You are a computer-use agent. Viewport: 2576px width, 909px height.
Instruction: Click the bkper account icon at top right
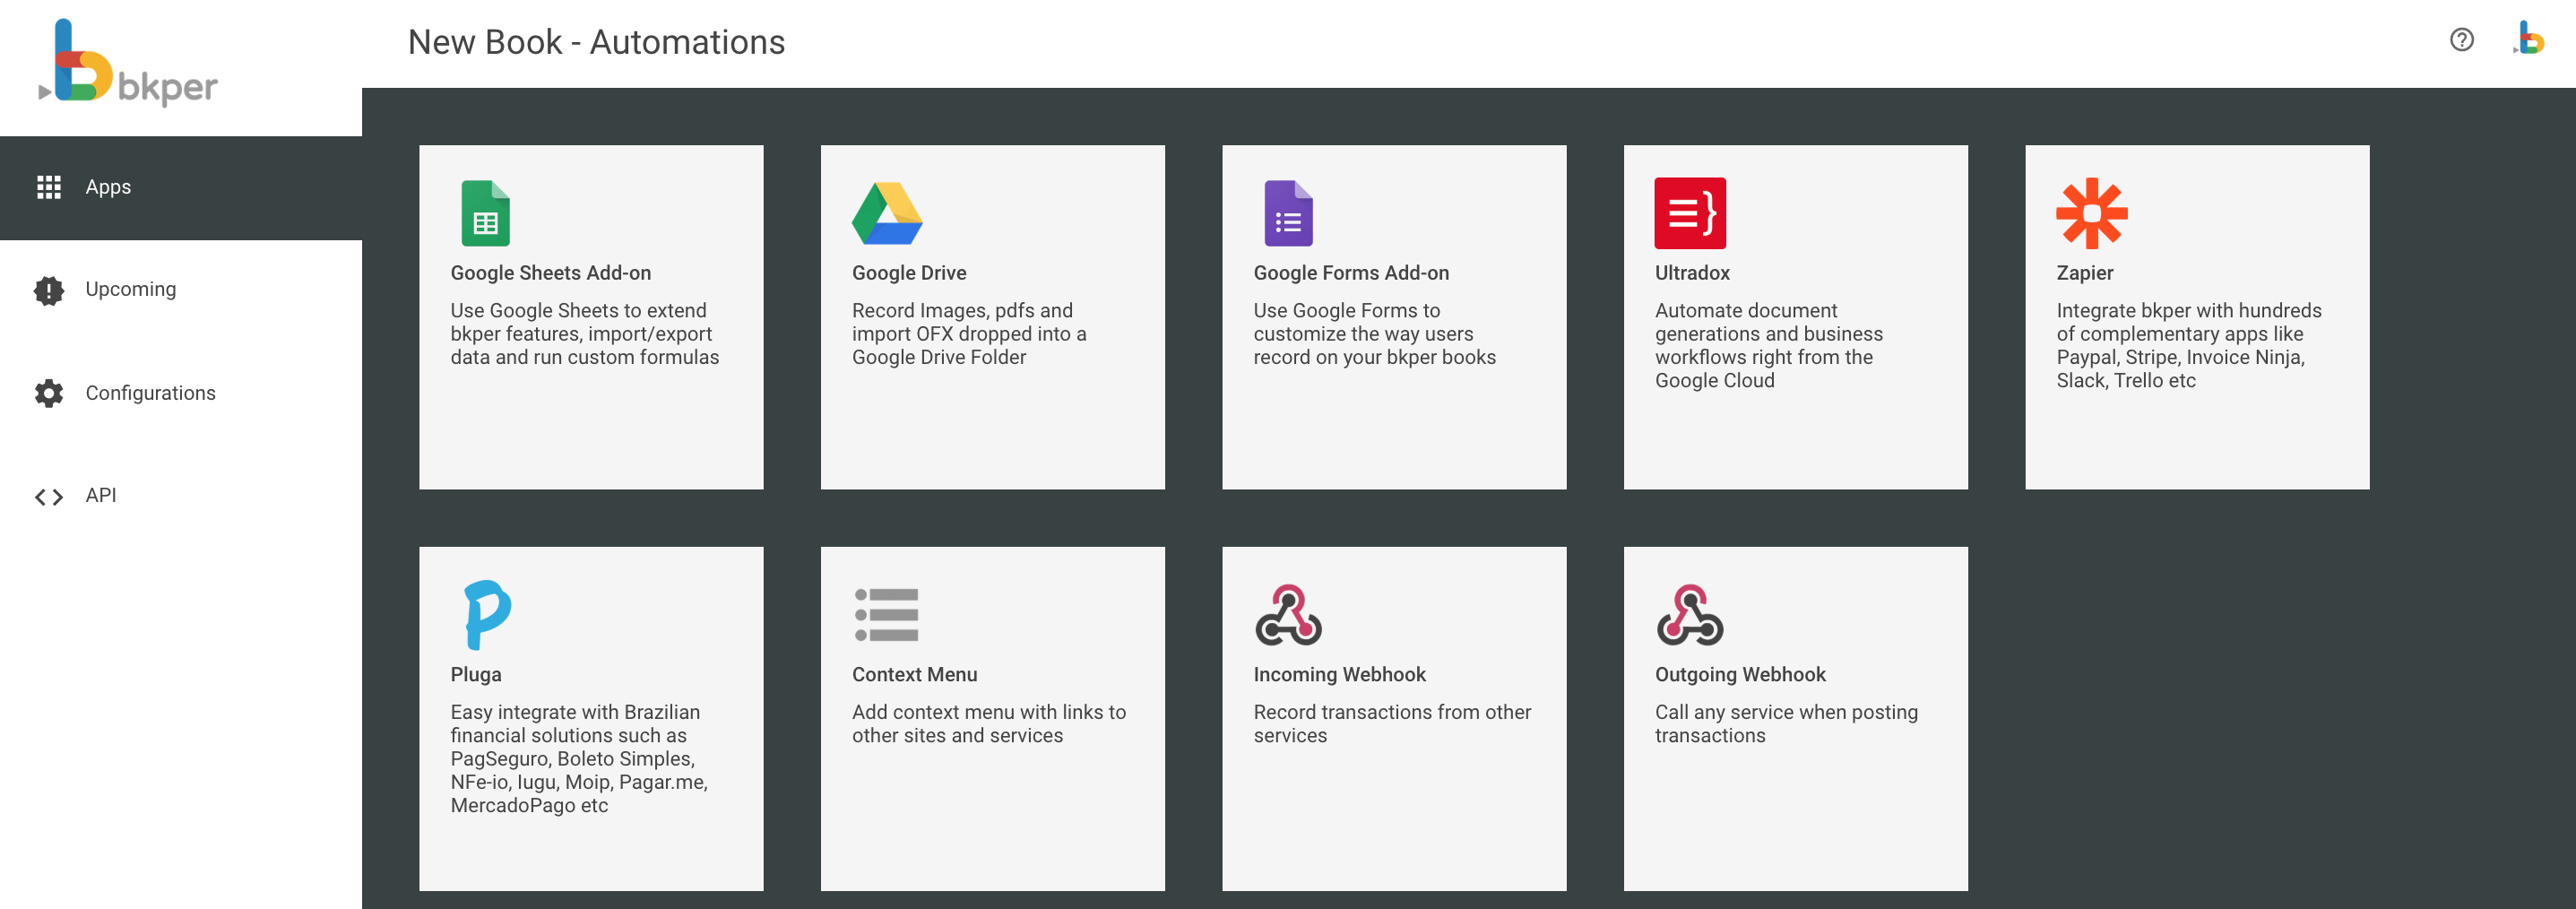2529,40
